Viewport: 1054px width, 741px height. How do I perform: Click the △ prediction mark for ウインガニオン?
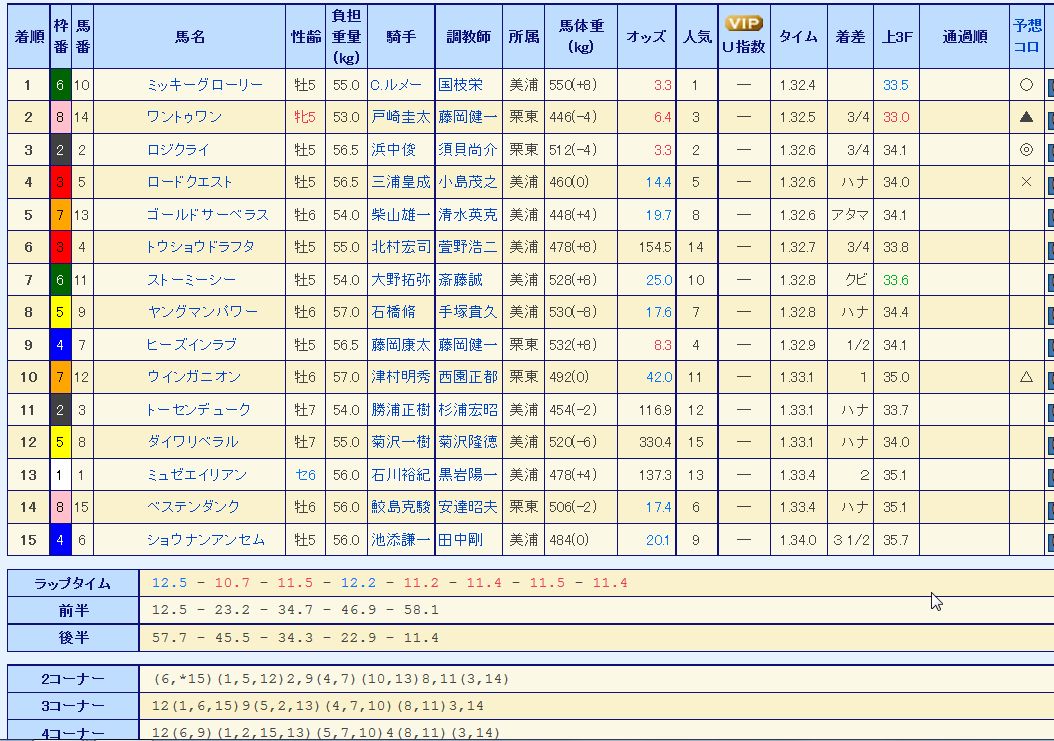pyautogui.click(x=1026, y=377)
